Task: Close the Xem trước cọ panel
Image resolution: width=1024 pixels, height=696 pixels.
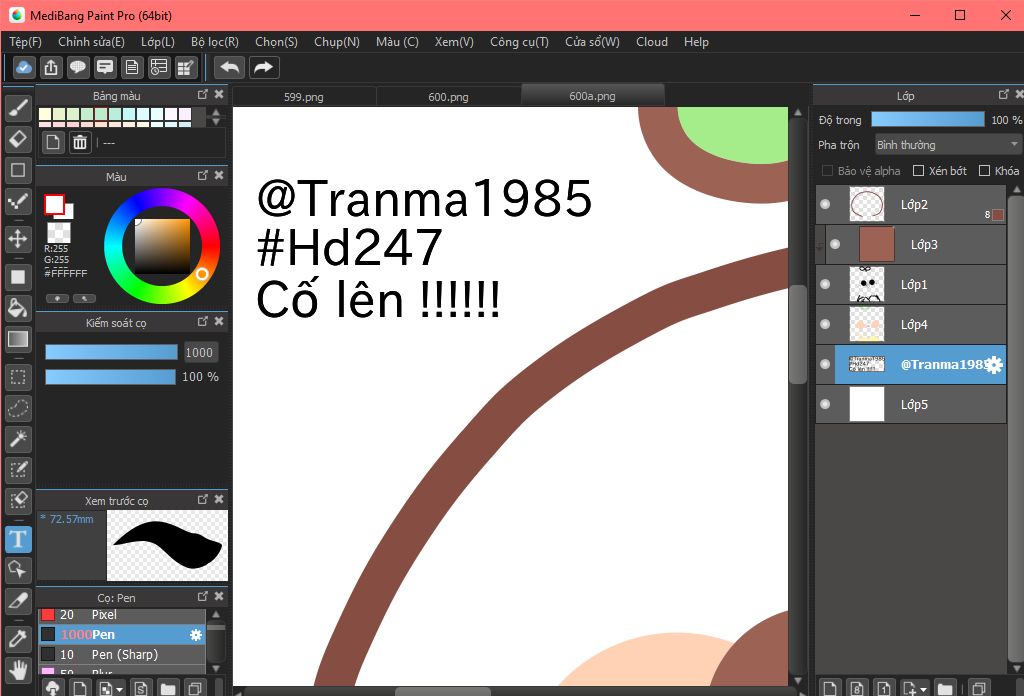Action: [219, 499]
